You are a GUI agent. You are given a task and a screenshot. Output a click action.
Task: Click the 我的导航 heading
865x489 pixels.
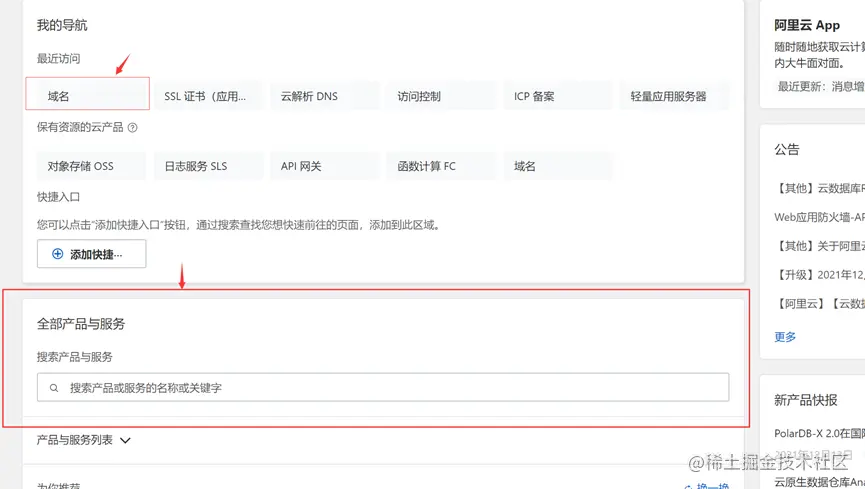tap(62, 25)
